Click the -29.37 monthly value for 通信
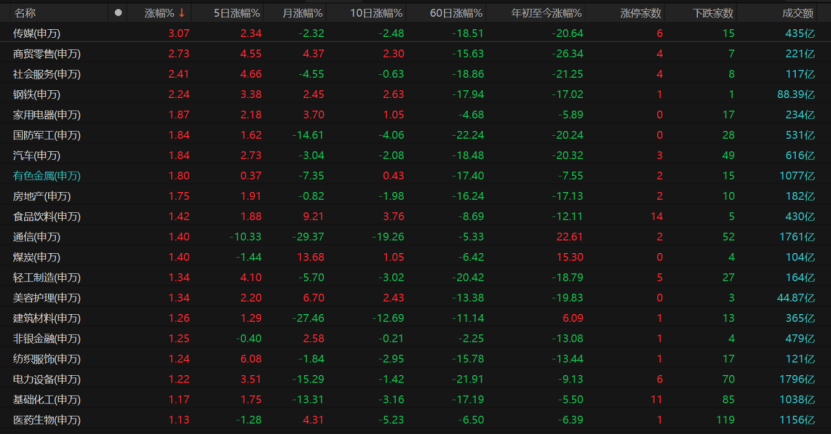The image size is (831, 435). [x=308, y=237]
